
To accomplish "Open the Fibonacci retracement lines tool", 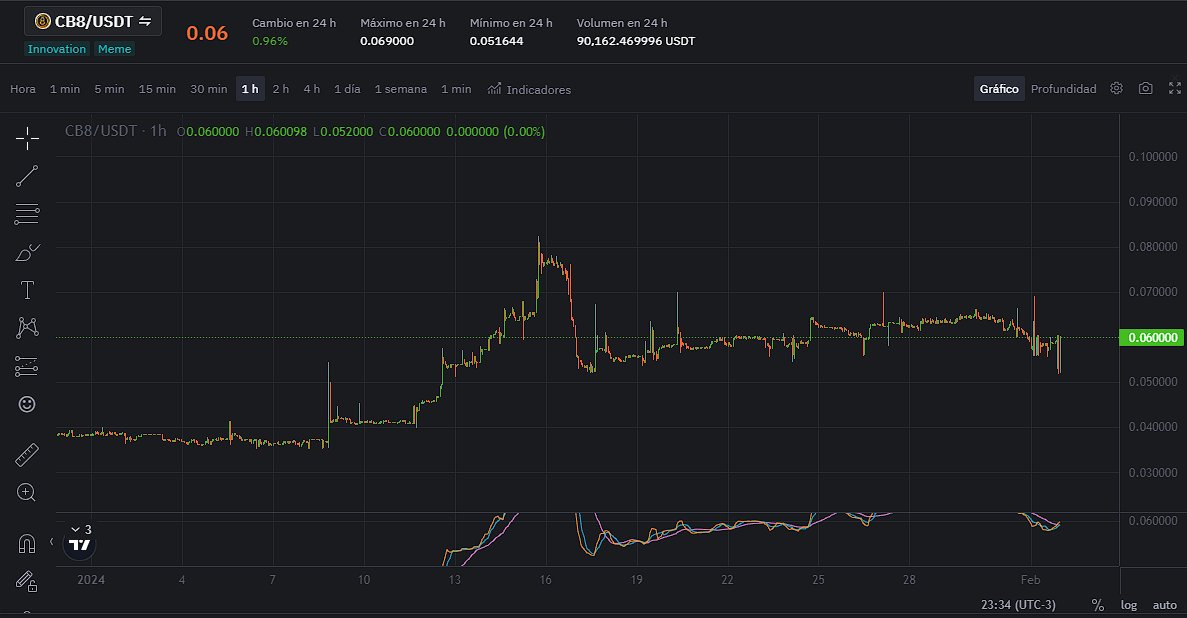I will point(27,214).
